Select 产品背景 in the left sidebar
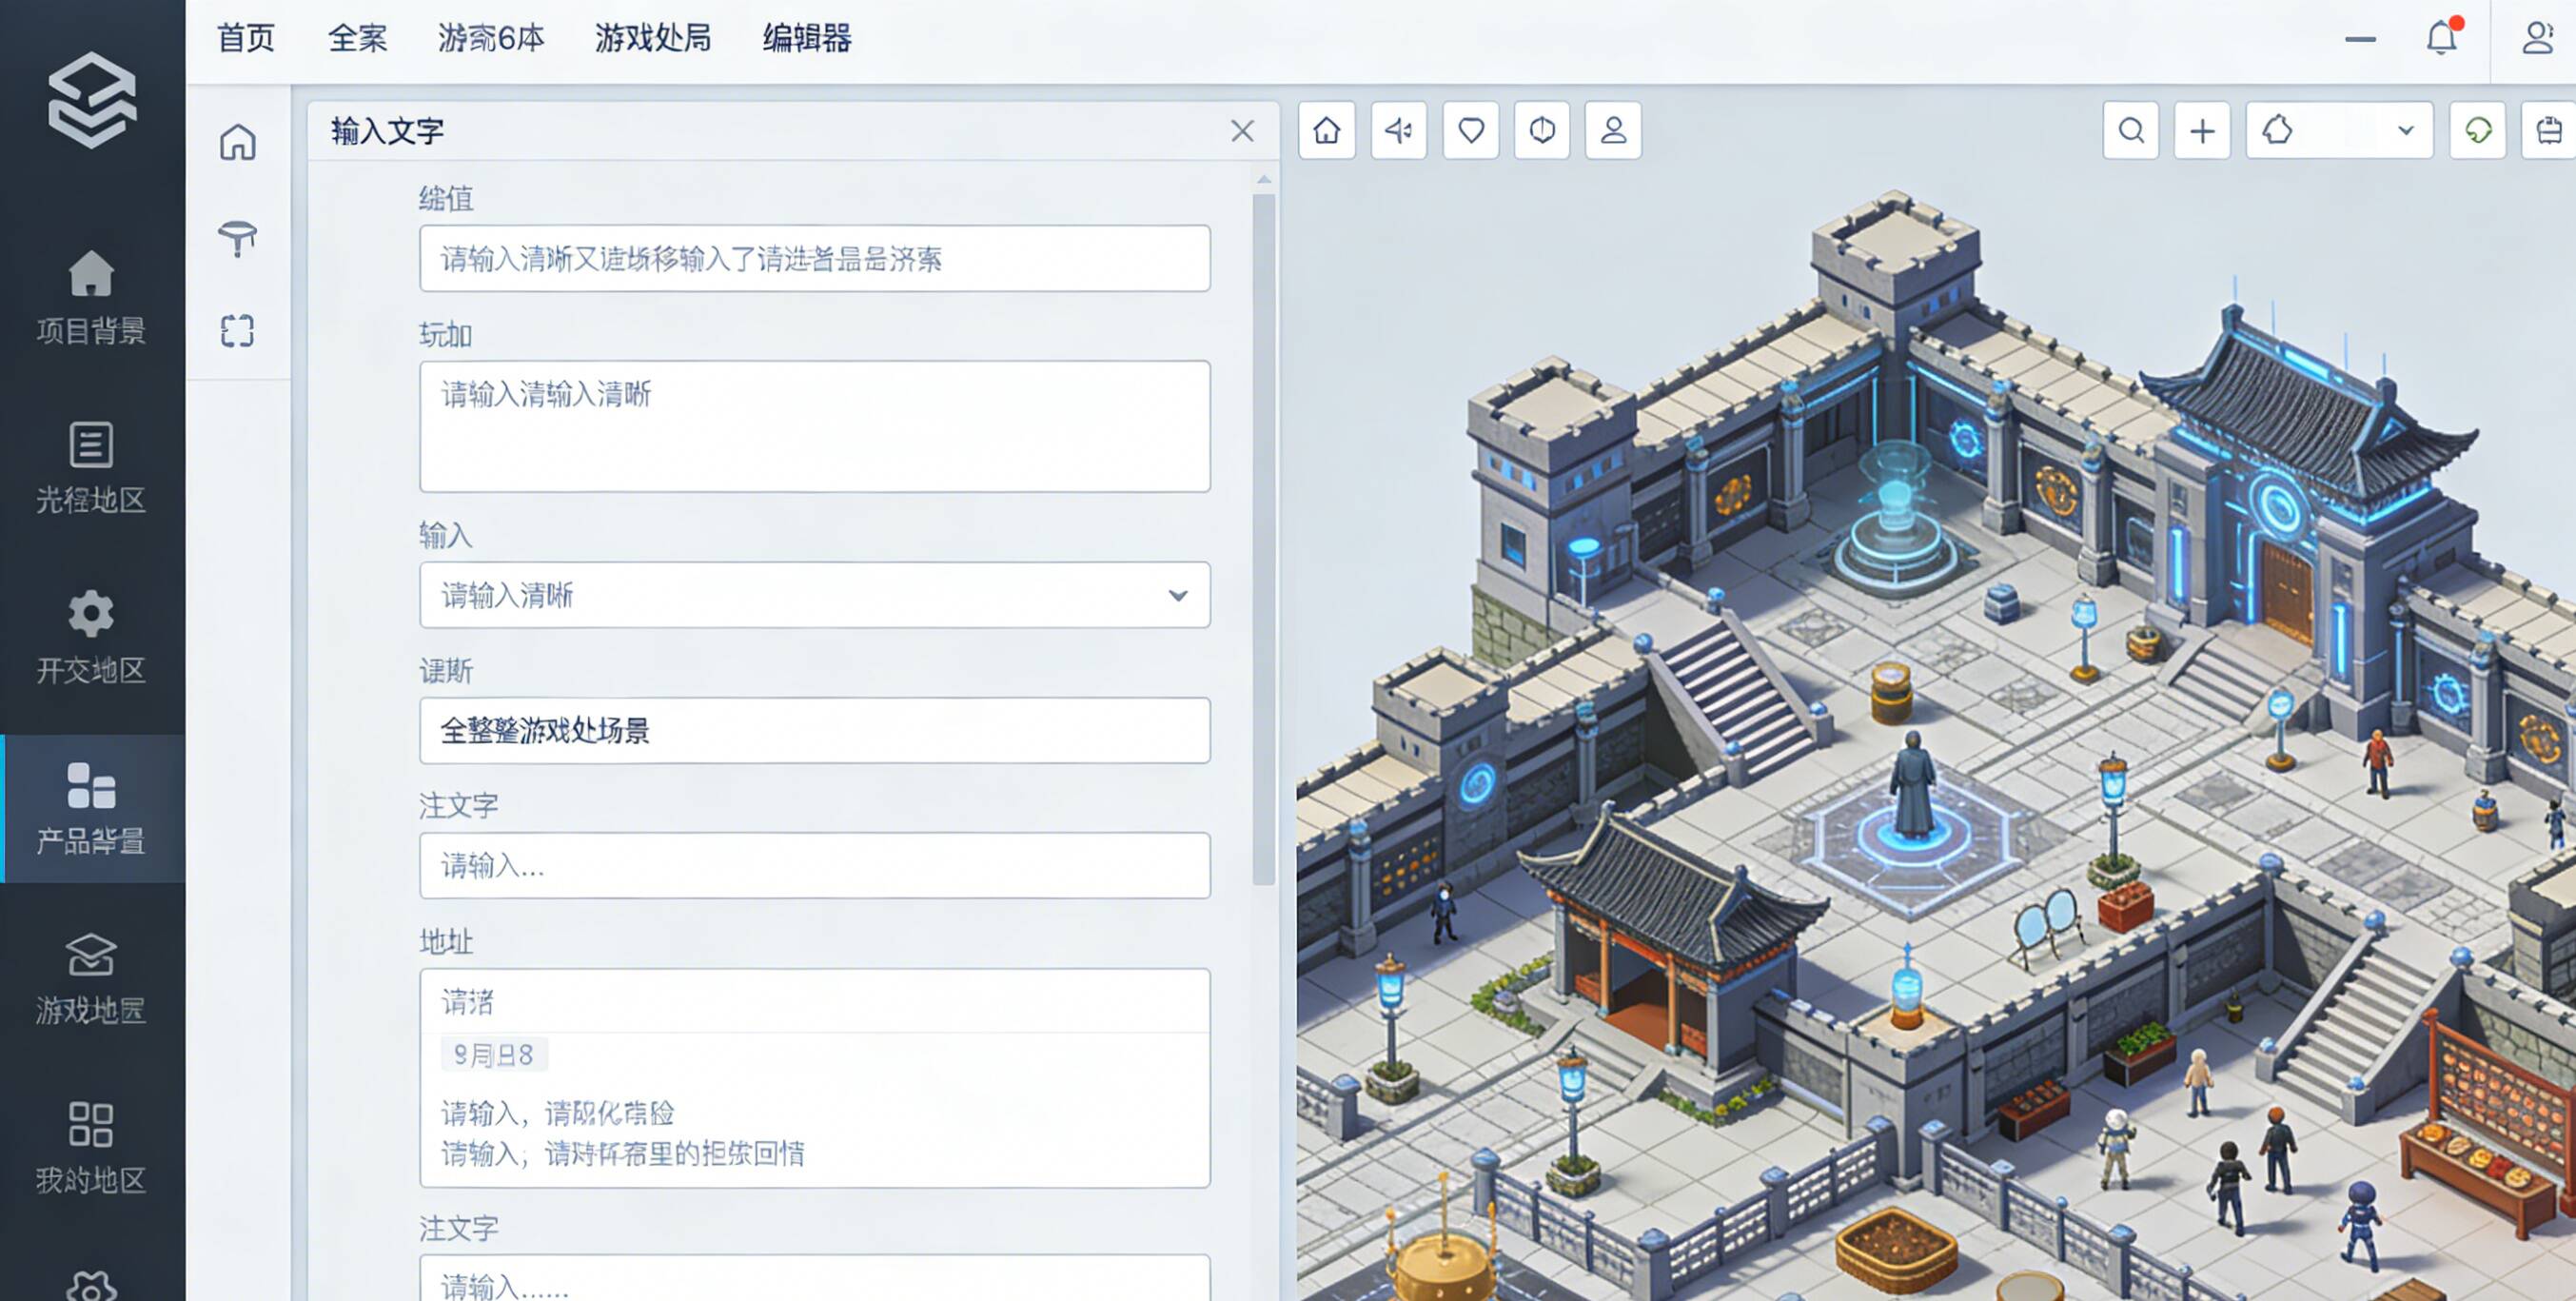The image size is (2576, 1301). 91,809
